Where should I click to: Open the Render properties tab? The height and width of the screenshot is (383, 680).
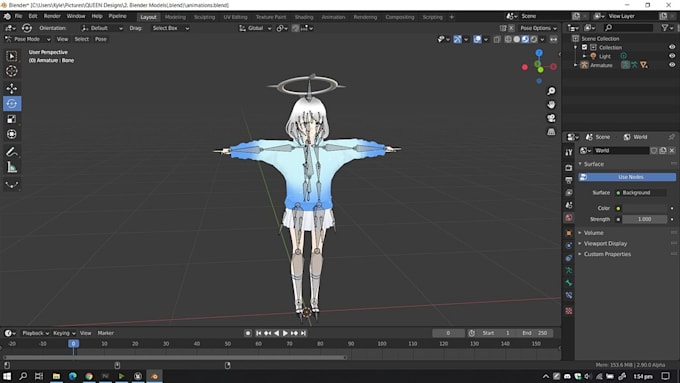tap(569, 167)
